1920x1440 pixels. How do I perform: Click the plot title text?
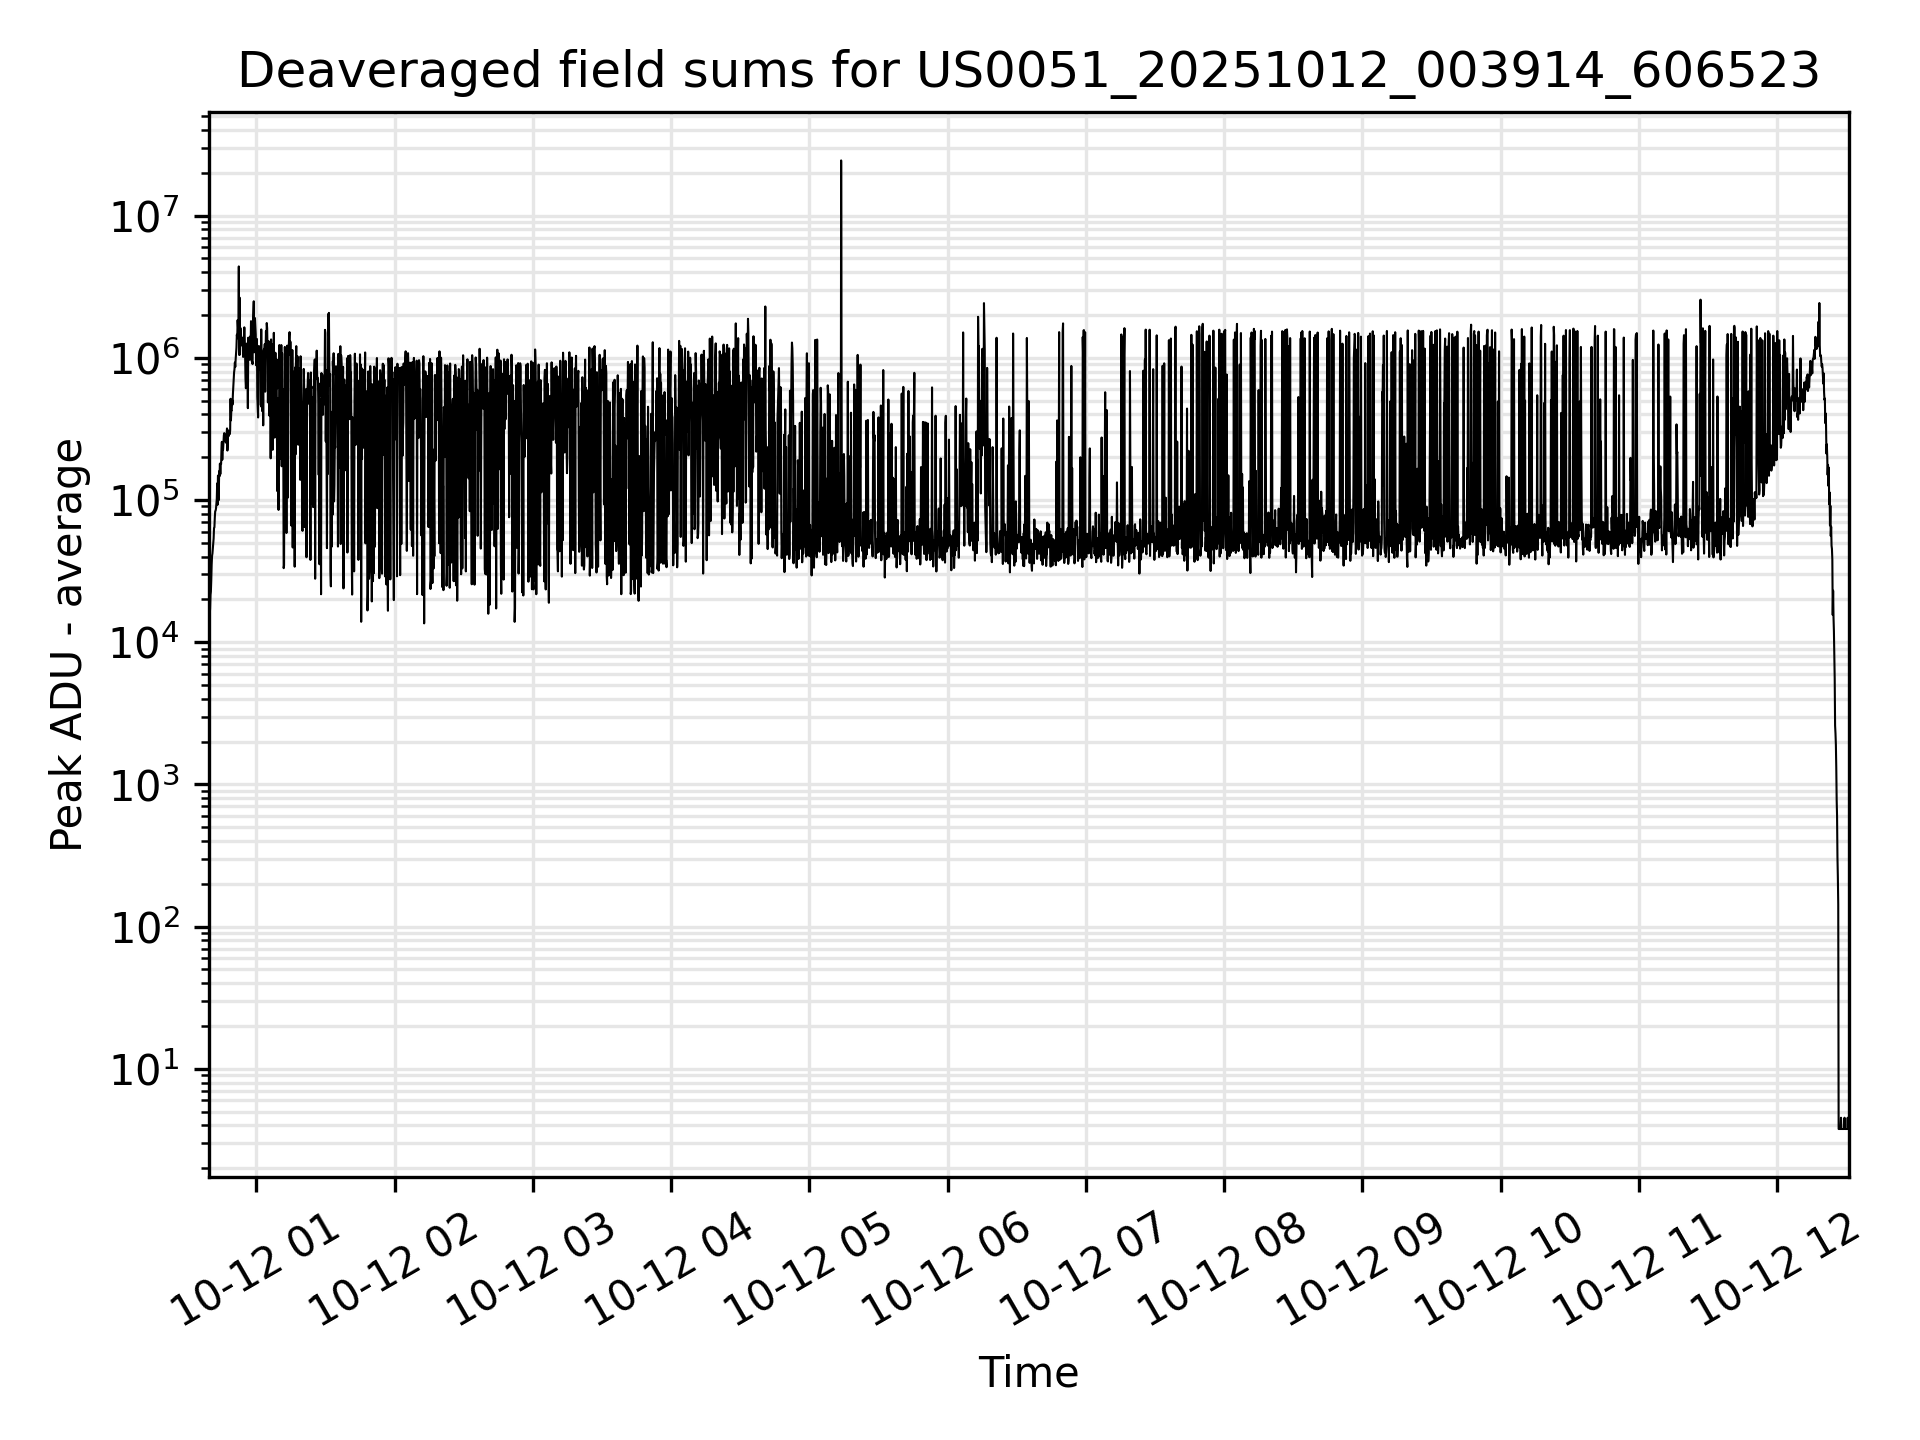[x=1028, y=72]
